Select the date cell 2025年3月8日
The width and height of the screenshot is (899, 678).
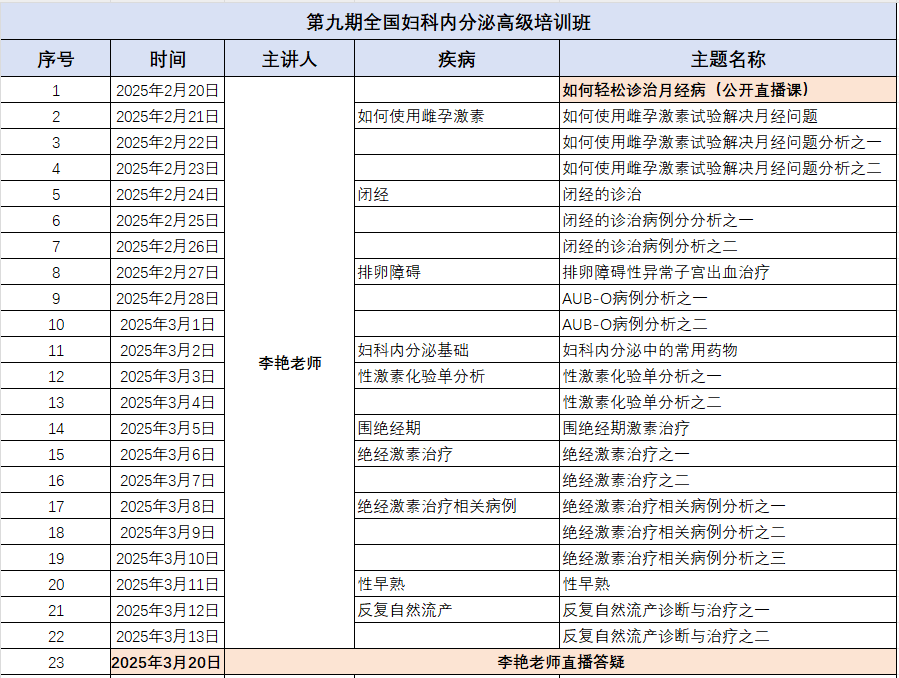[x=167, y=506]
